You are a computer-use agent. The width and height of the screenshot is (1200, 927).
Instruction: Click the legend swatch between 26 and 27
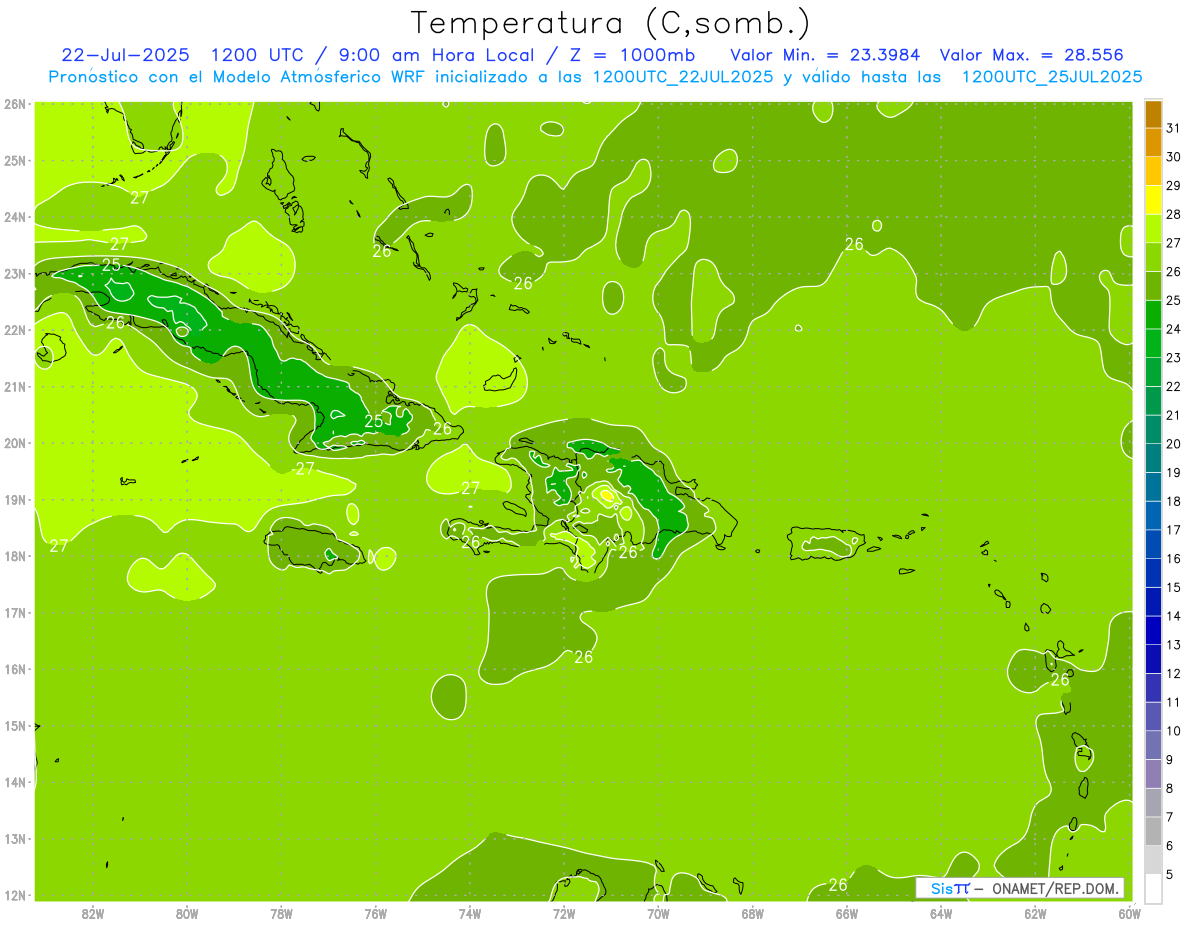click(1153, 257)
